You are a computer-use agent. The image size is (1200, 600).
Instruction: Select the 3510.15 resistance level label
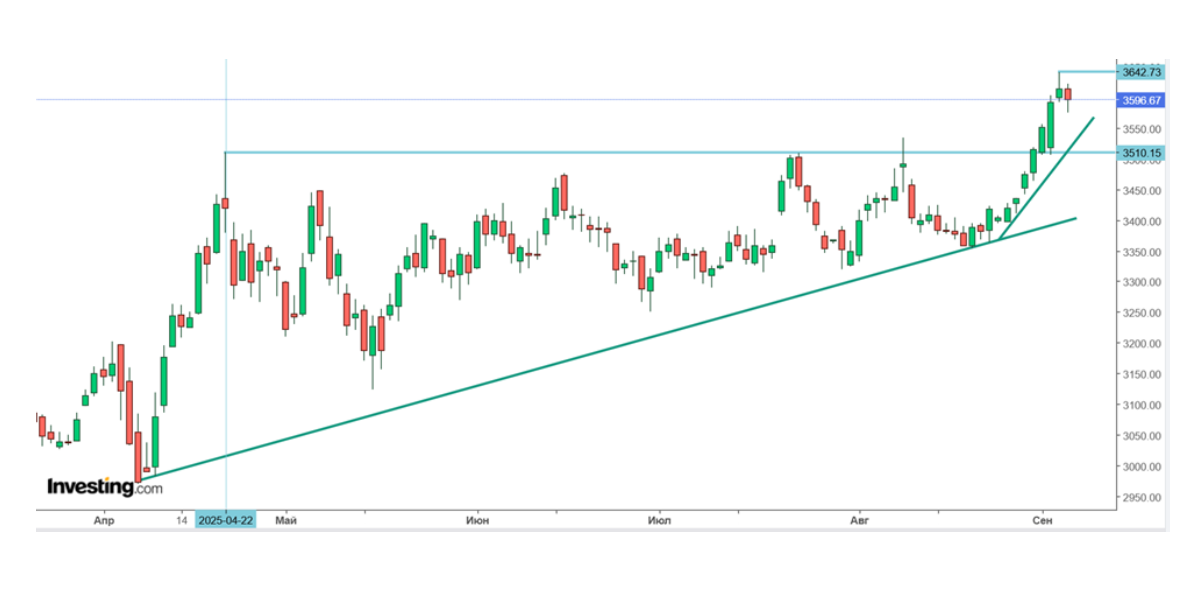1141,153
